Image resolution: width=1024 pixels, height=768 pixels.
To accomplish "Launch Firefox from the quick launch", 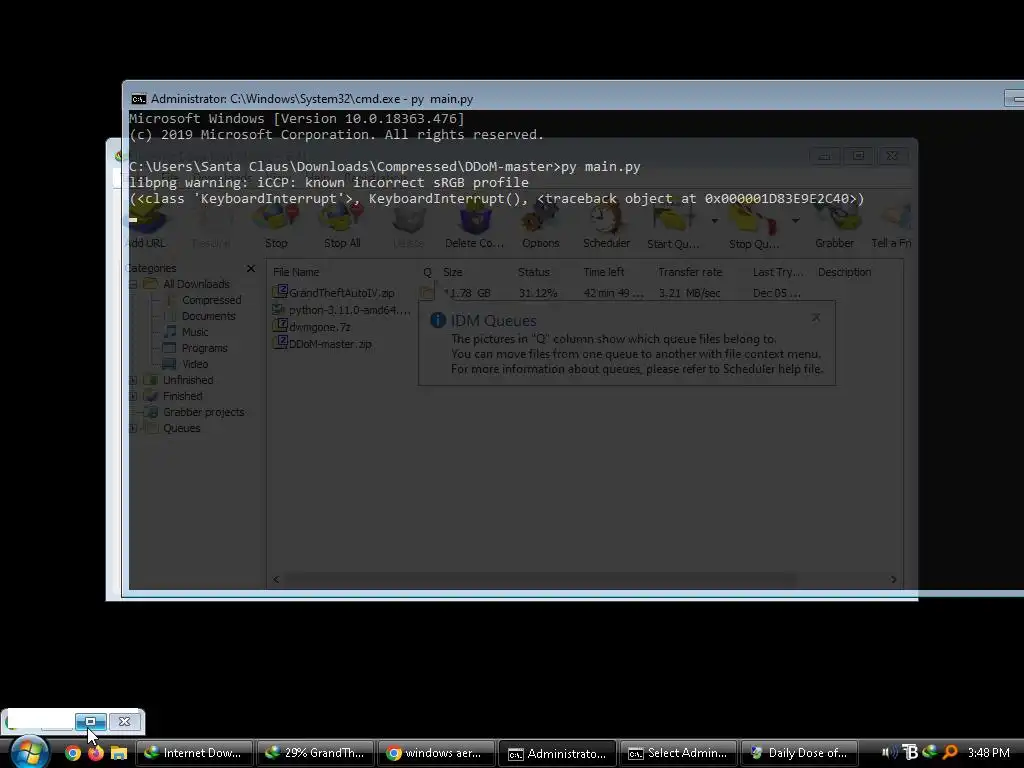I will [95, 753].
